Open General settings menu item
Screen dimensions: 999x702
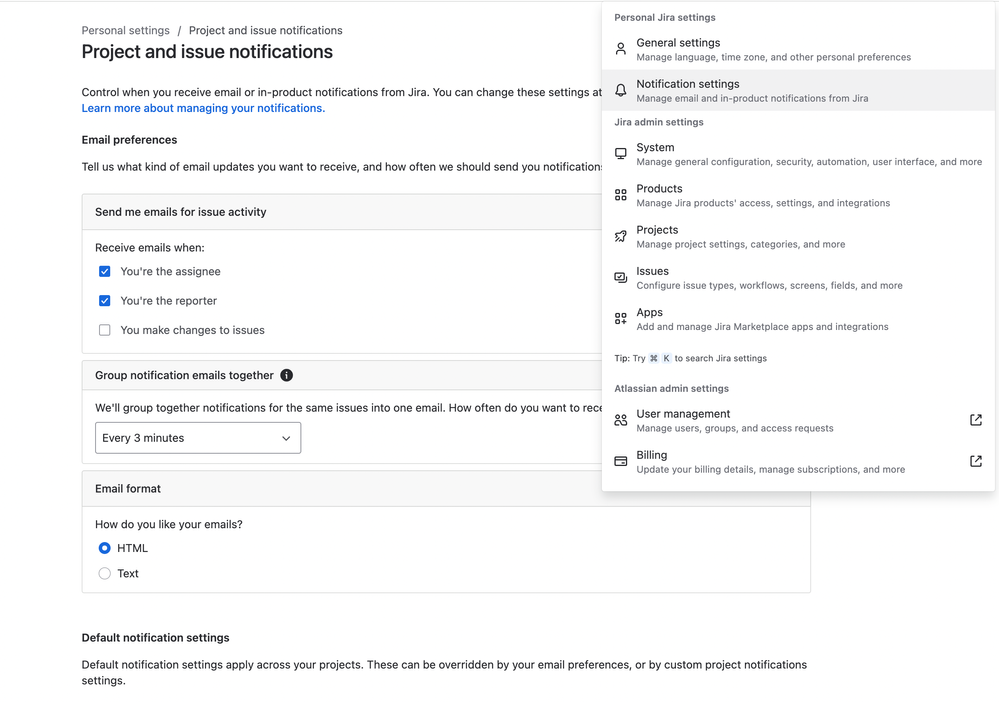(x=798, y=49)
